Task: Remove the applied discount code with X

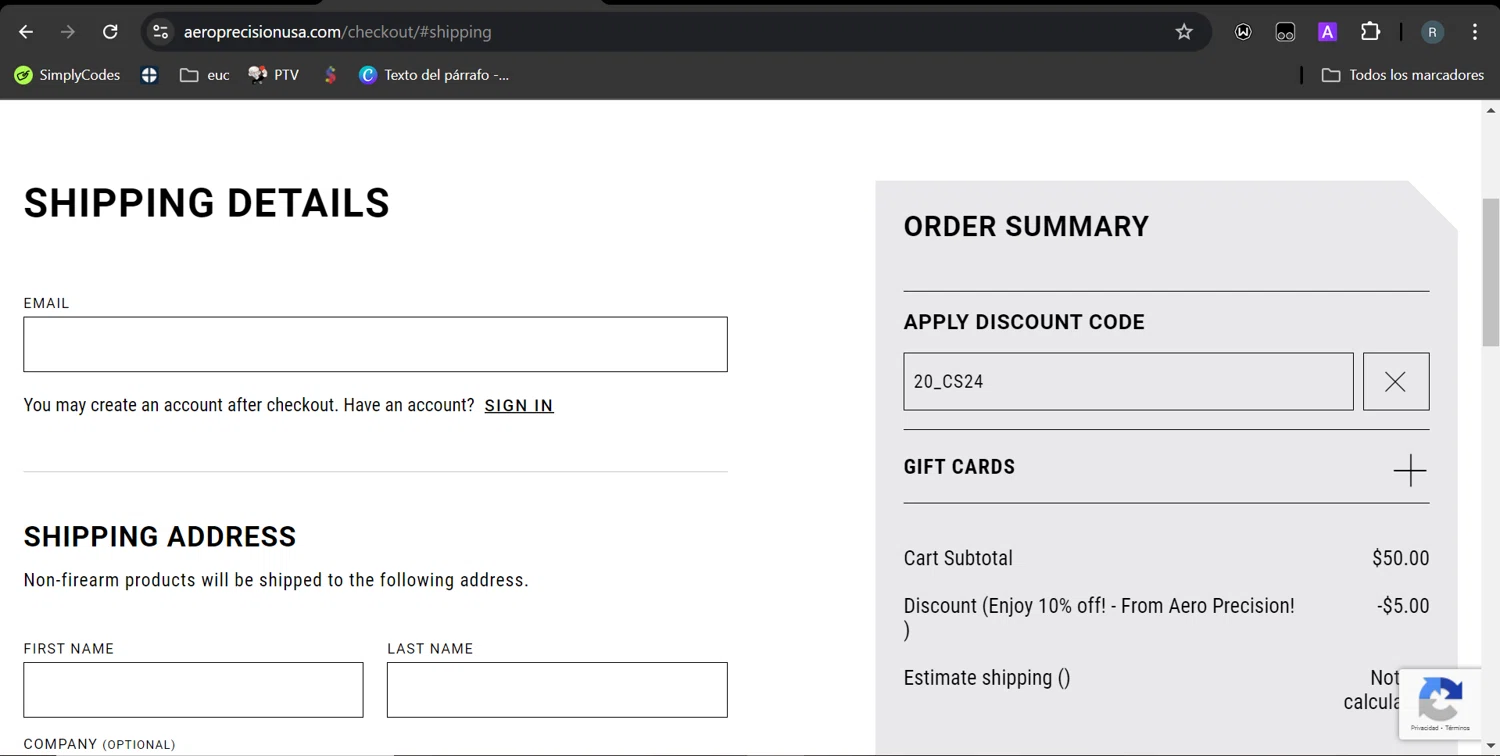Action: click(x=1395, y=381)
